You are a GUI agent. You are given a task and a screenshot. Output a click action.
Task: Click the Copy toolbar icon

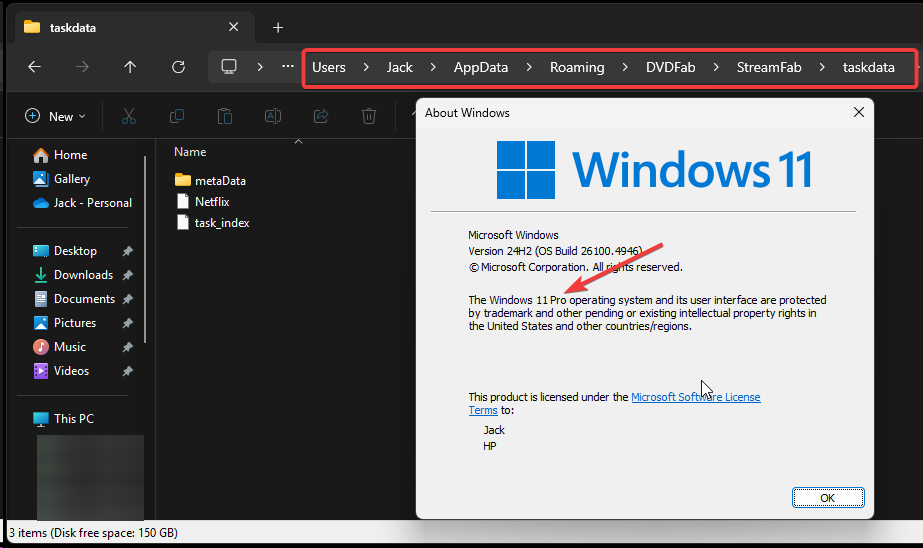click(x=176, y=116)
